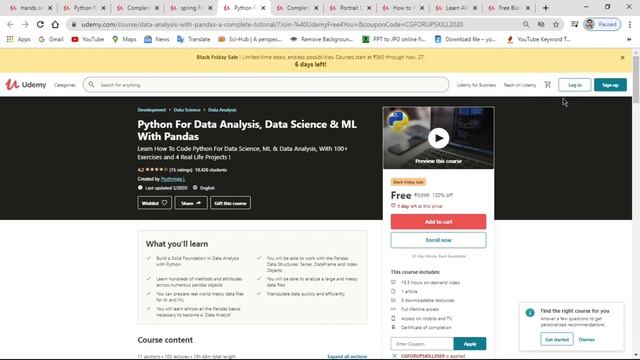Play the course preview video
640x360 pixels.
coord(438,138)
